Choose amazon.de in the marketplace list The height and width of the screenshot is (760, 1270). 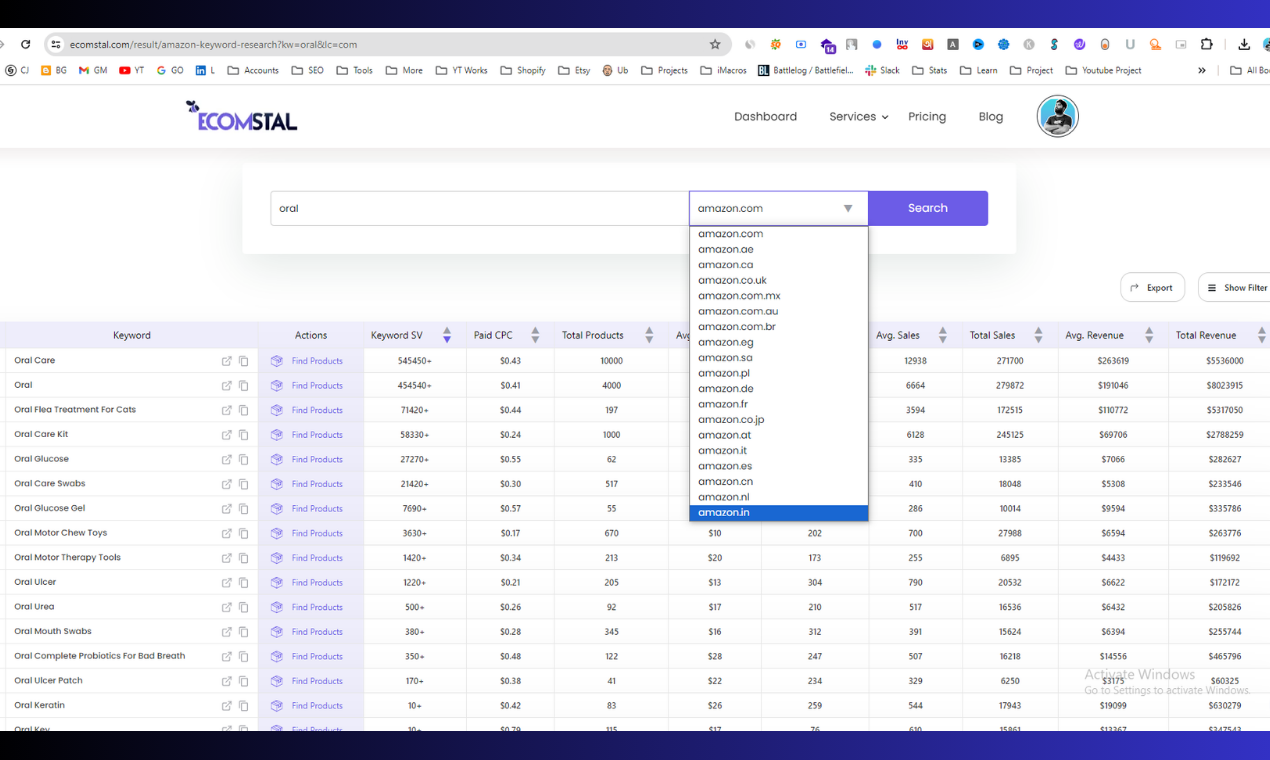tap(778, 389)
